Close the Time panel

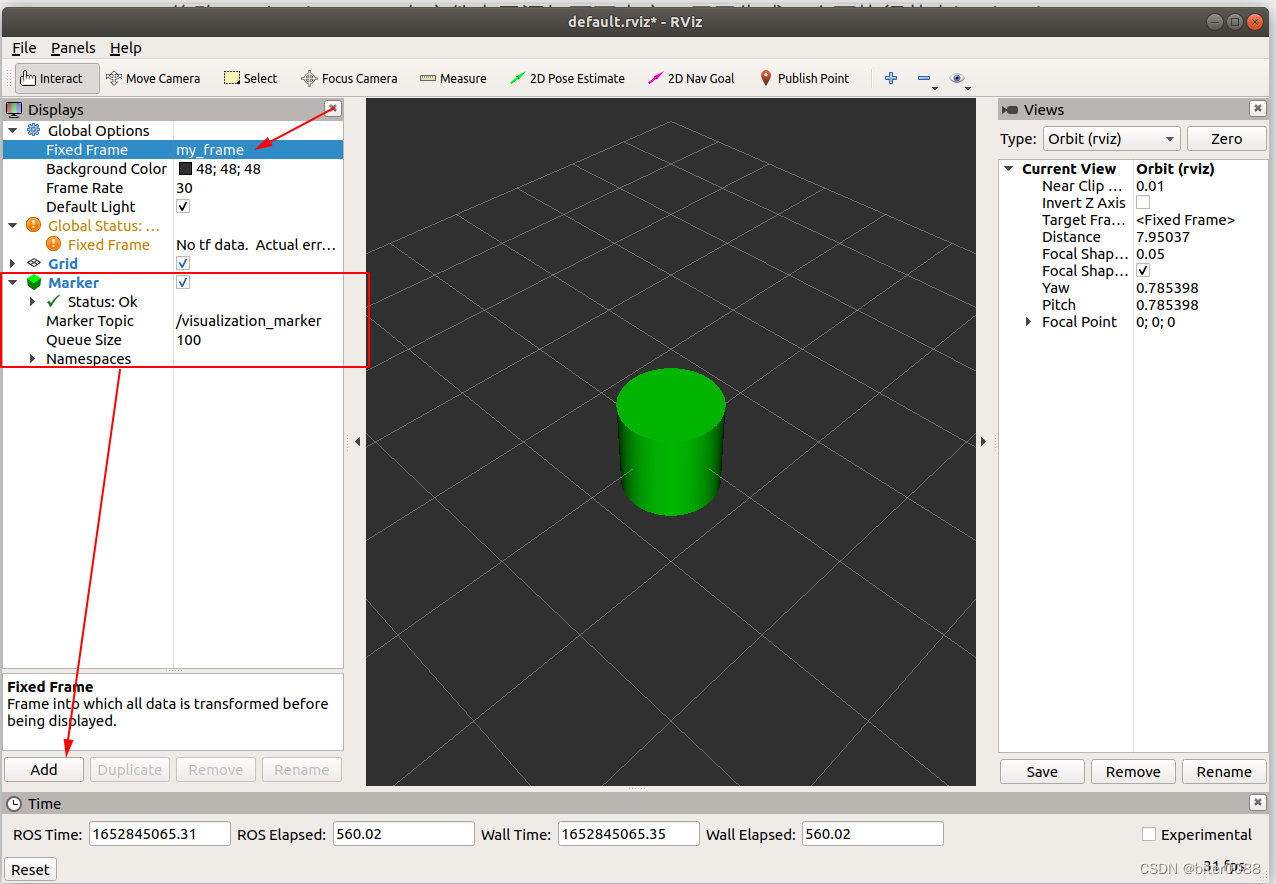pyautogui.click(x=1258, y=802)
